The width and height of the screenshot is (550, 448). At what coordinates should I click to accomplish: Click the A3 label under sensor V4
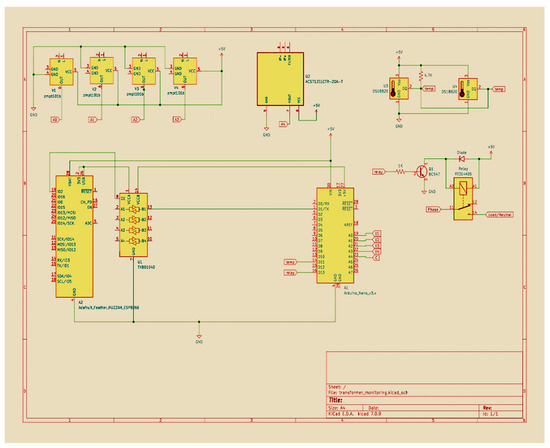click(177, 120)
